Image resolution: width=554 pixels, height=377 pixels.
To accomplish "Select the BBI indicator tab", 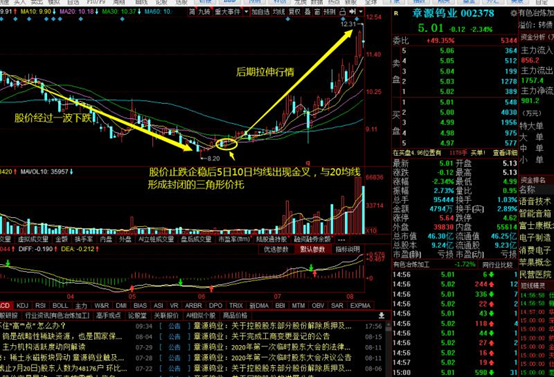I will point(280,305).
